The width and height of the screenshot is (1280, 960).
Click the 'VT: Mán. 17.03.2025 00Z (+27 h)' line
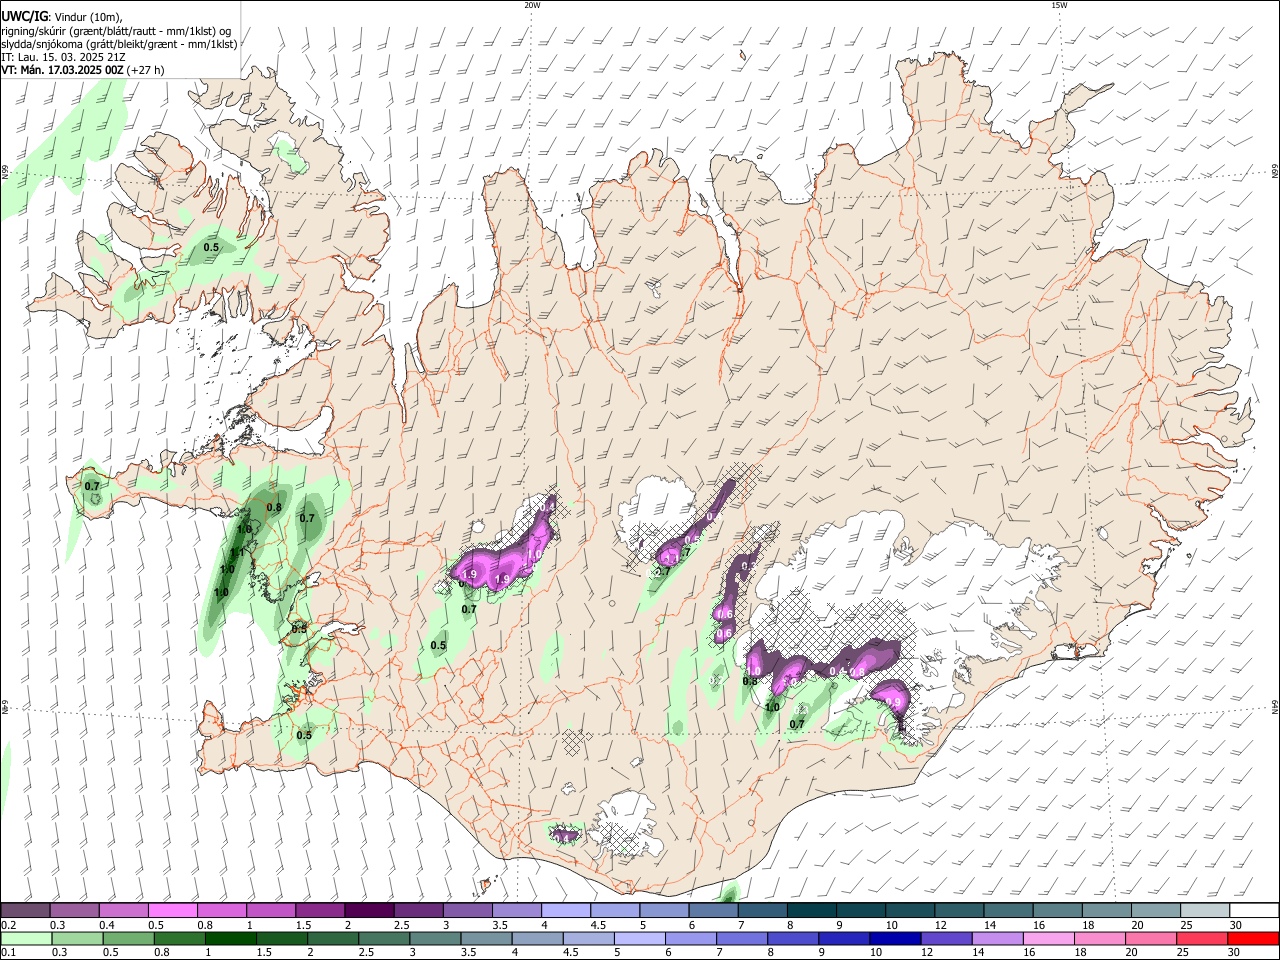(83, 70)
